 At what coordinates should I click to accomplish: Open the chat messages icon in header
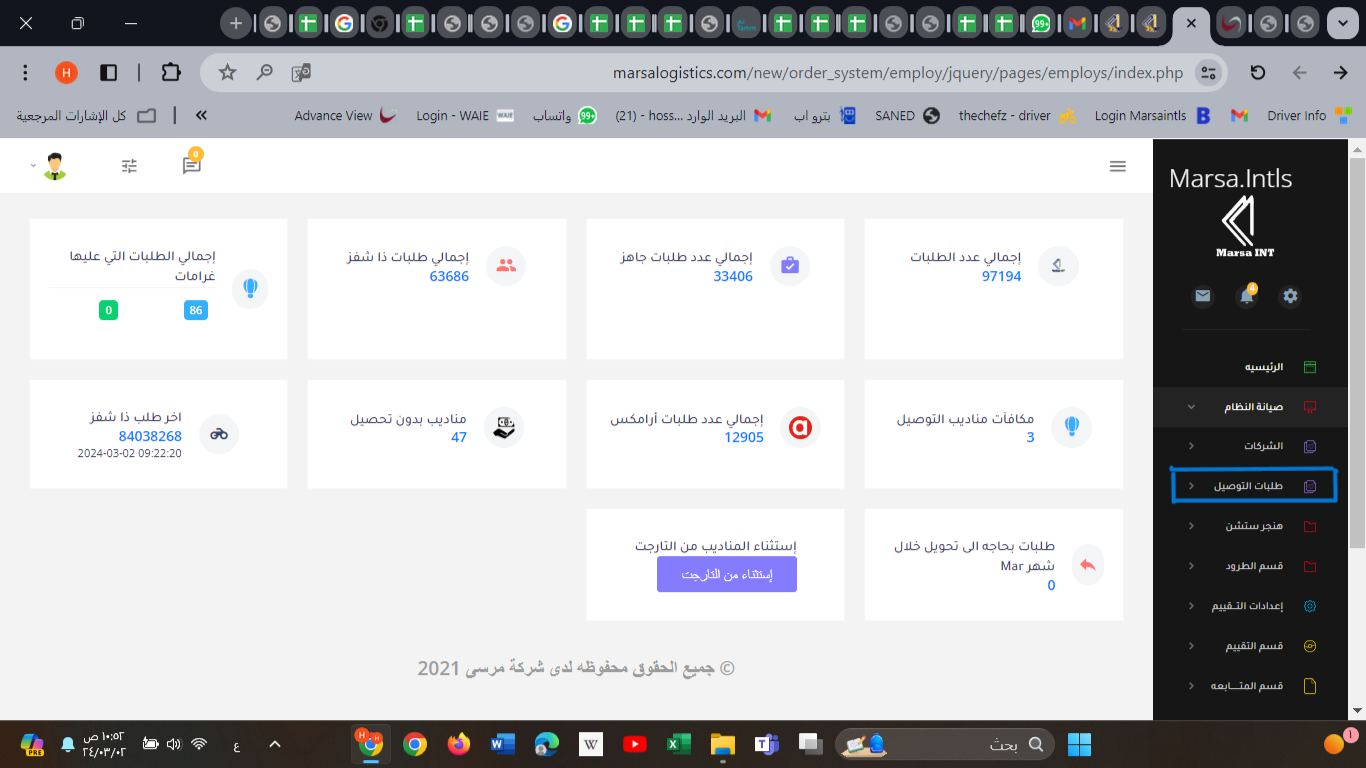tap(191, 166)
